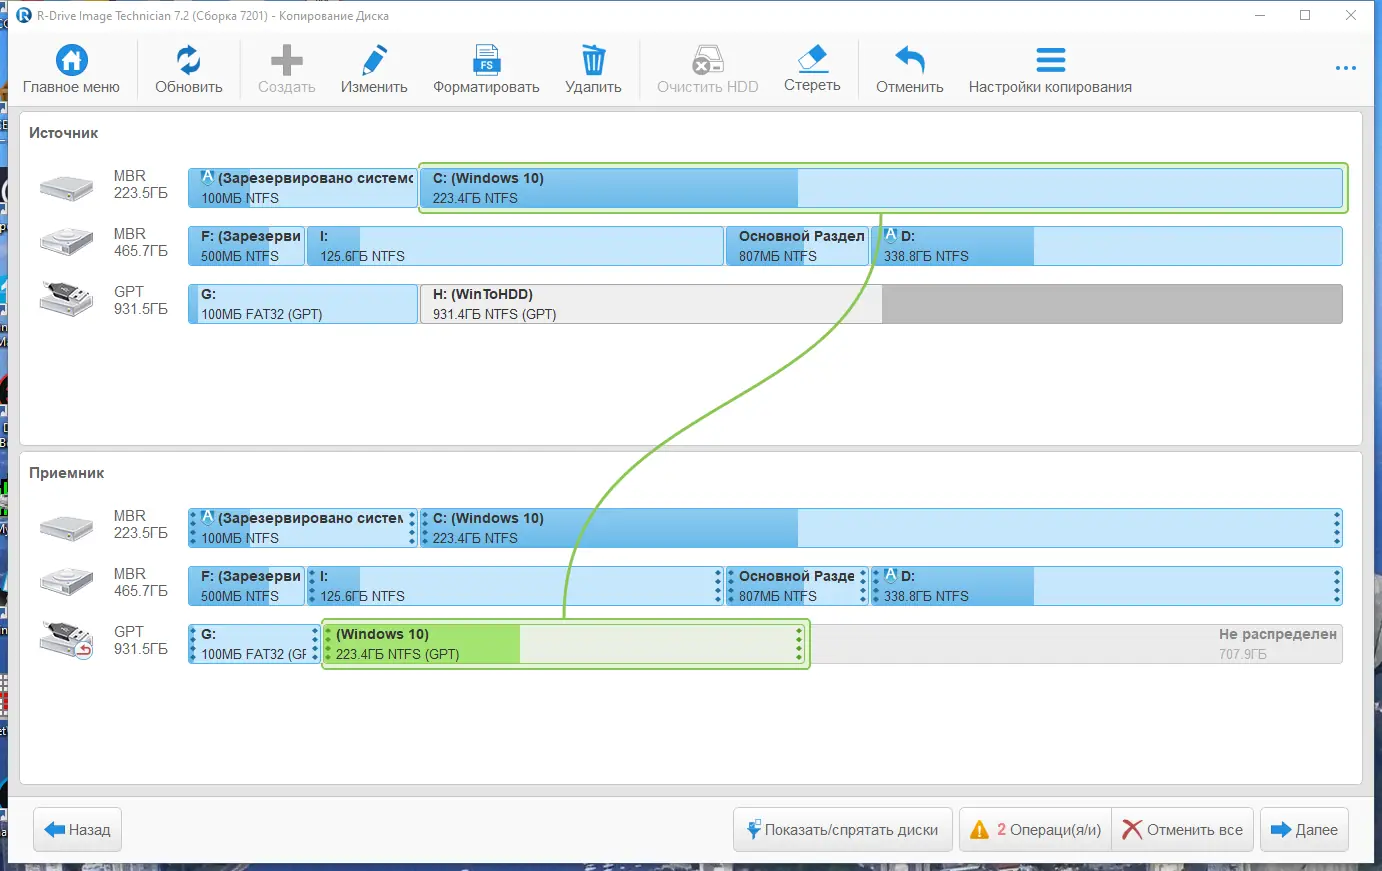Select source system reserved 100МБ partition
1382x871 pixels.
pos(303,188)
